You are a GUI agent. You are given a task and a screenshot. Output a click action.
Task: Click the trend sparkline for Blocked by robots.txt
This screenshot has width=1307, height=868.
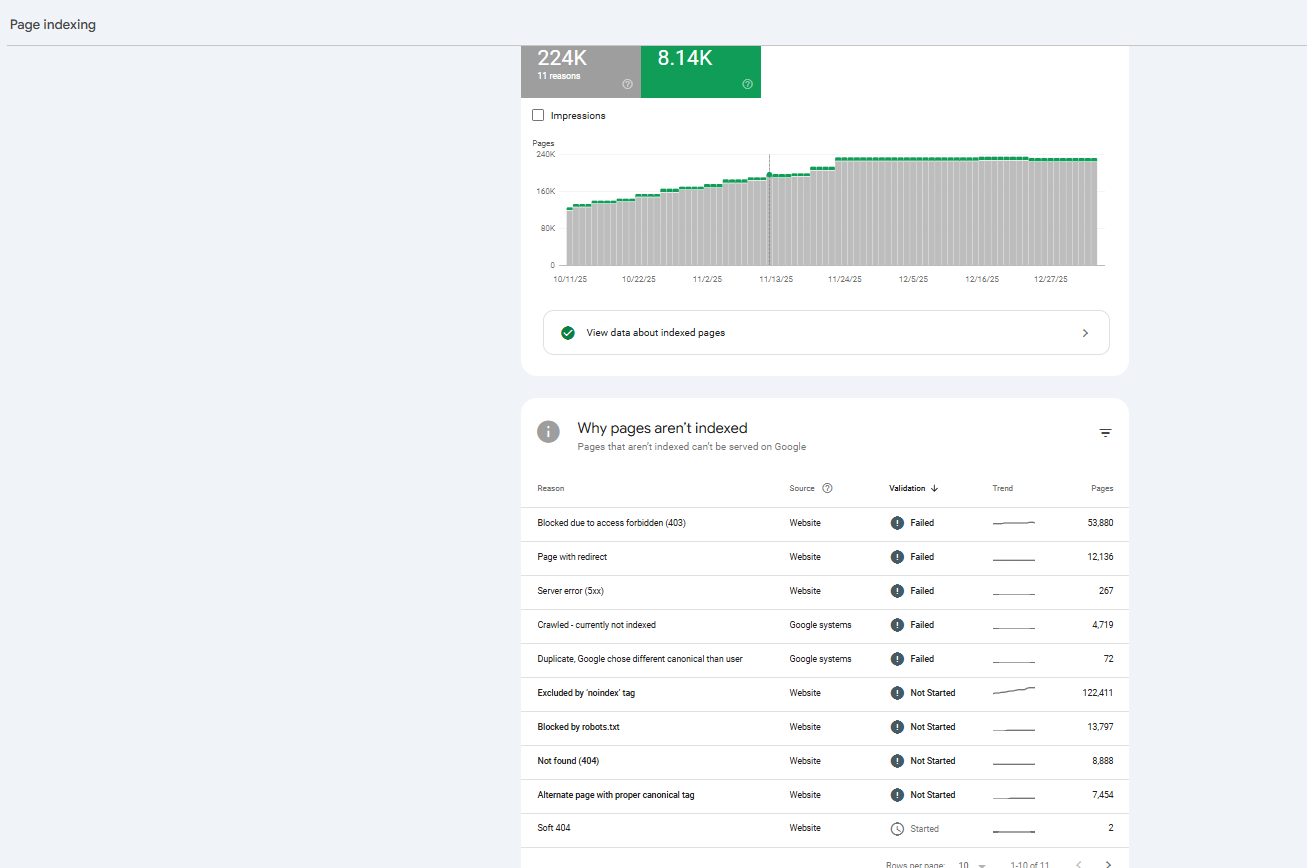click(x=1014, y=728)
